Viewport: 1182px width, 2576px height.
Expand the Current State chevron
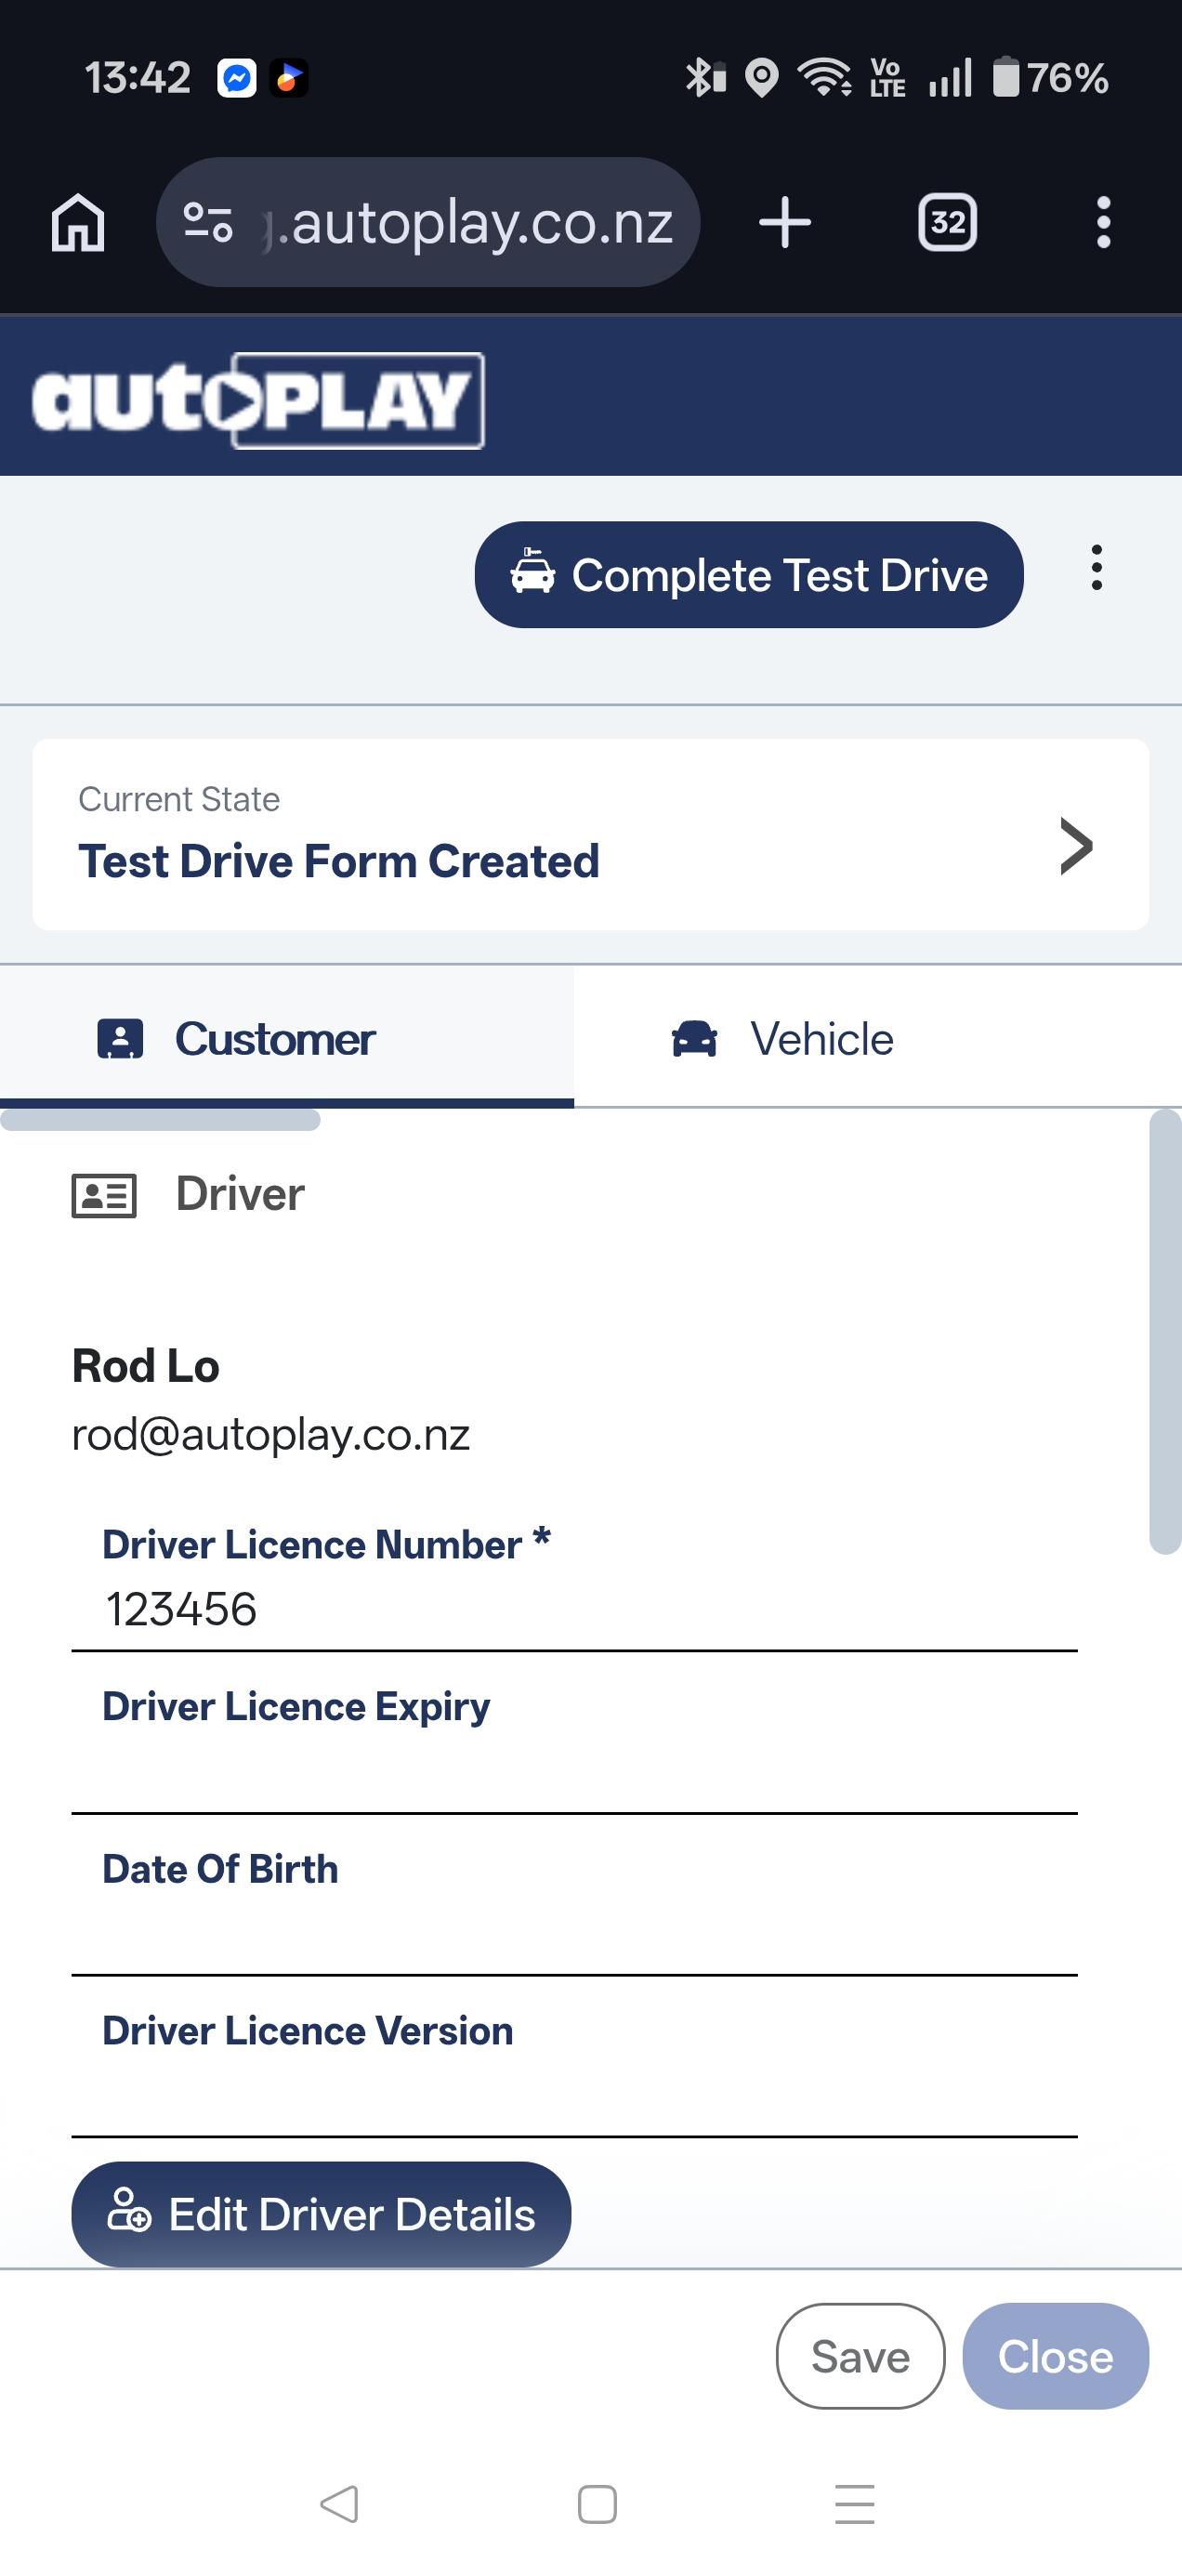pyautogui.click(x=1076, y=846)
